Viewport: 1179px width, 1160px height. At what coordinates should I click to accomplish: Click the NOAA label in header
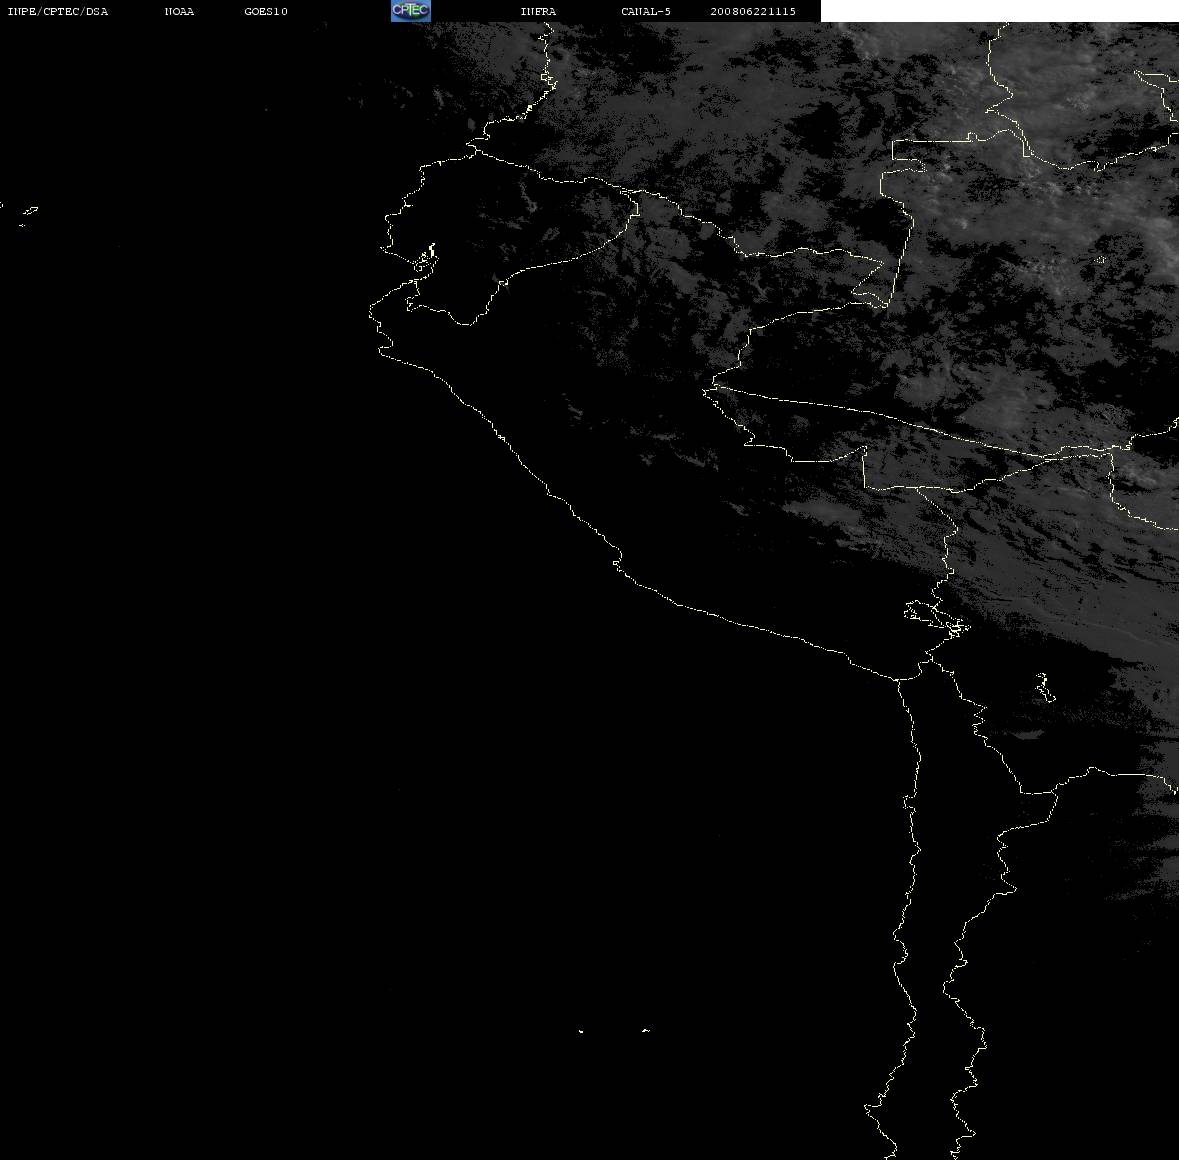[179, 11]
